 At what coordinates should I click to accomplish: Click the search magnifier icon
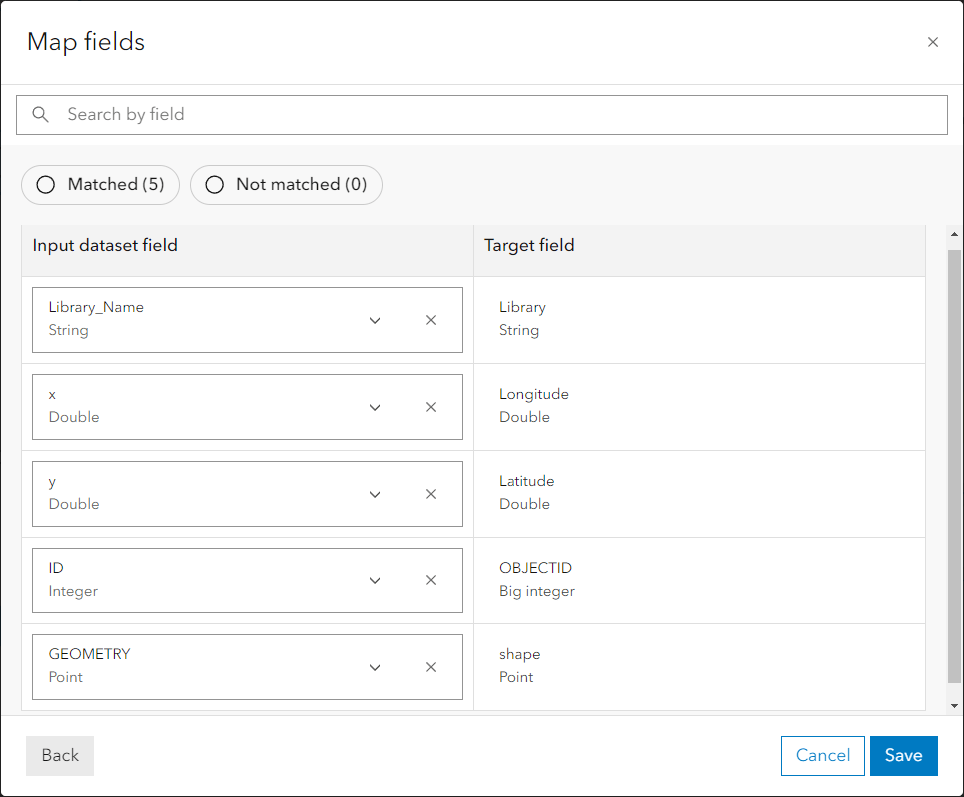tap(40, 114)
